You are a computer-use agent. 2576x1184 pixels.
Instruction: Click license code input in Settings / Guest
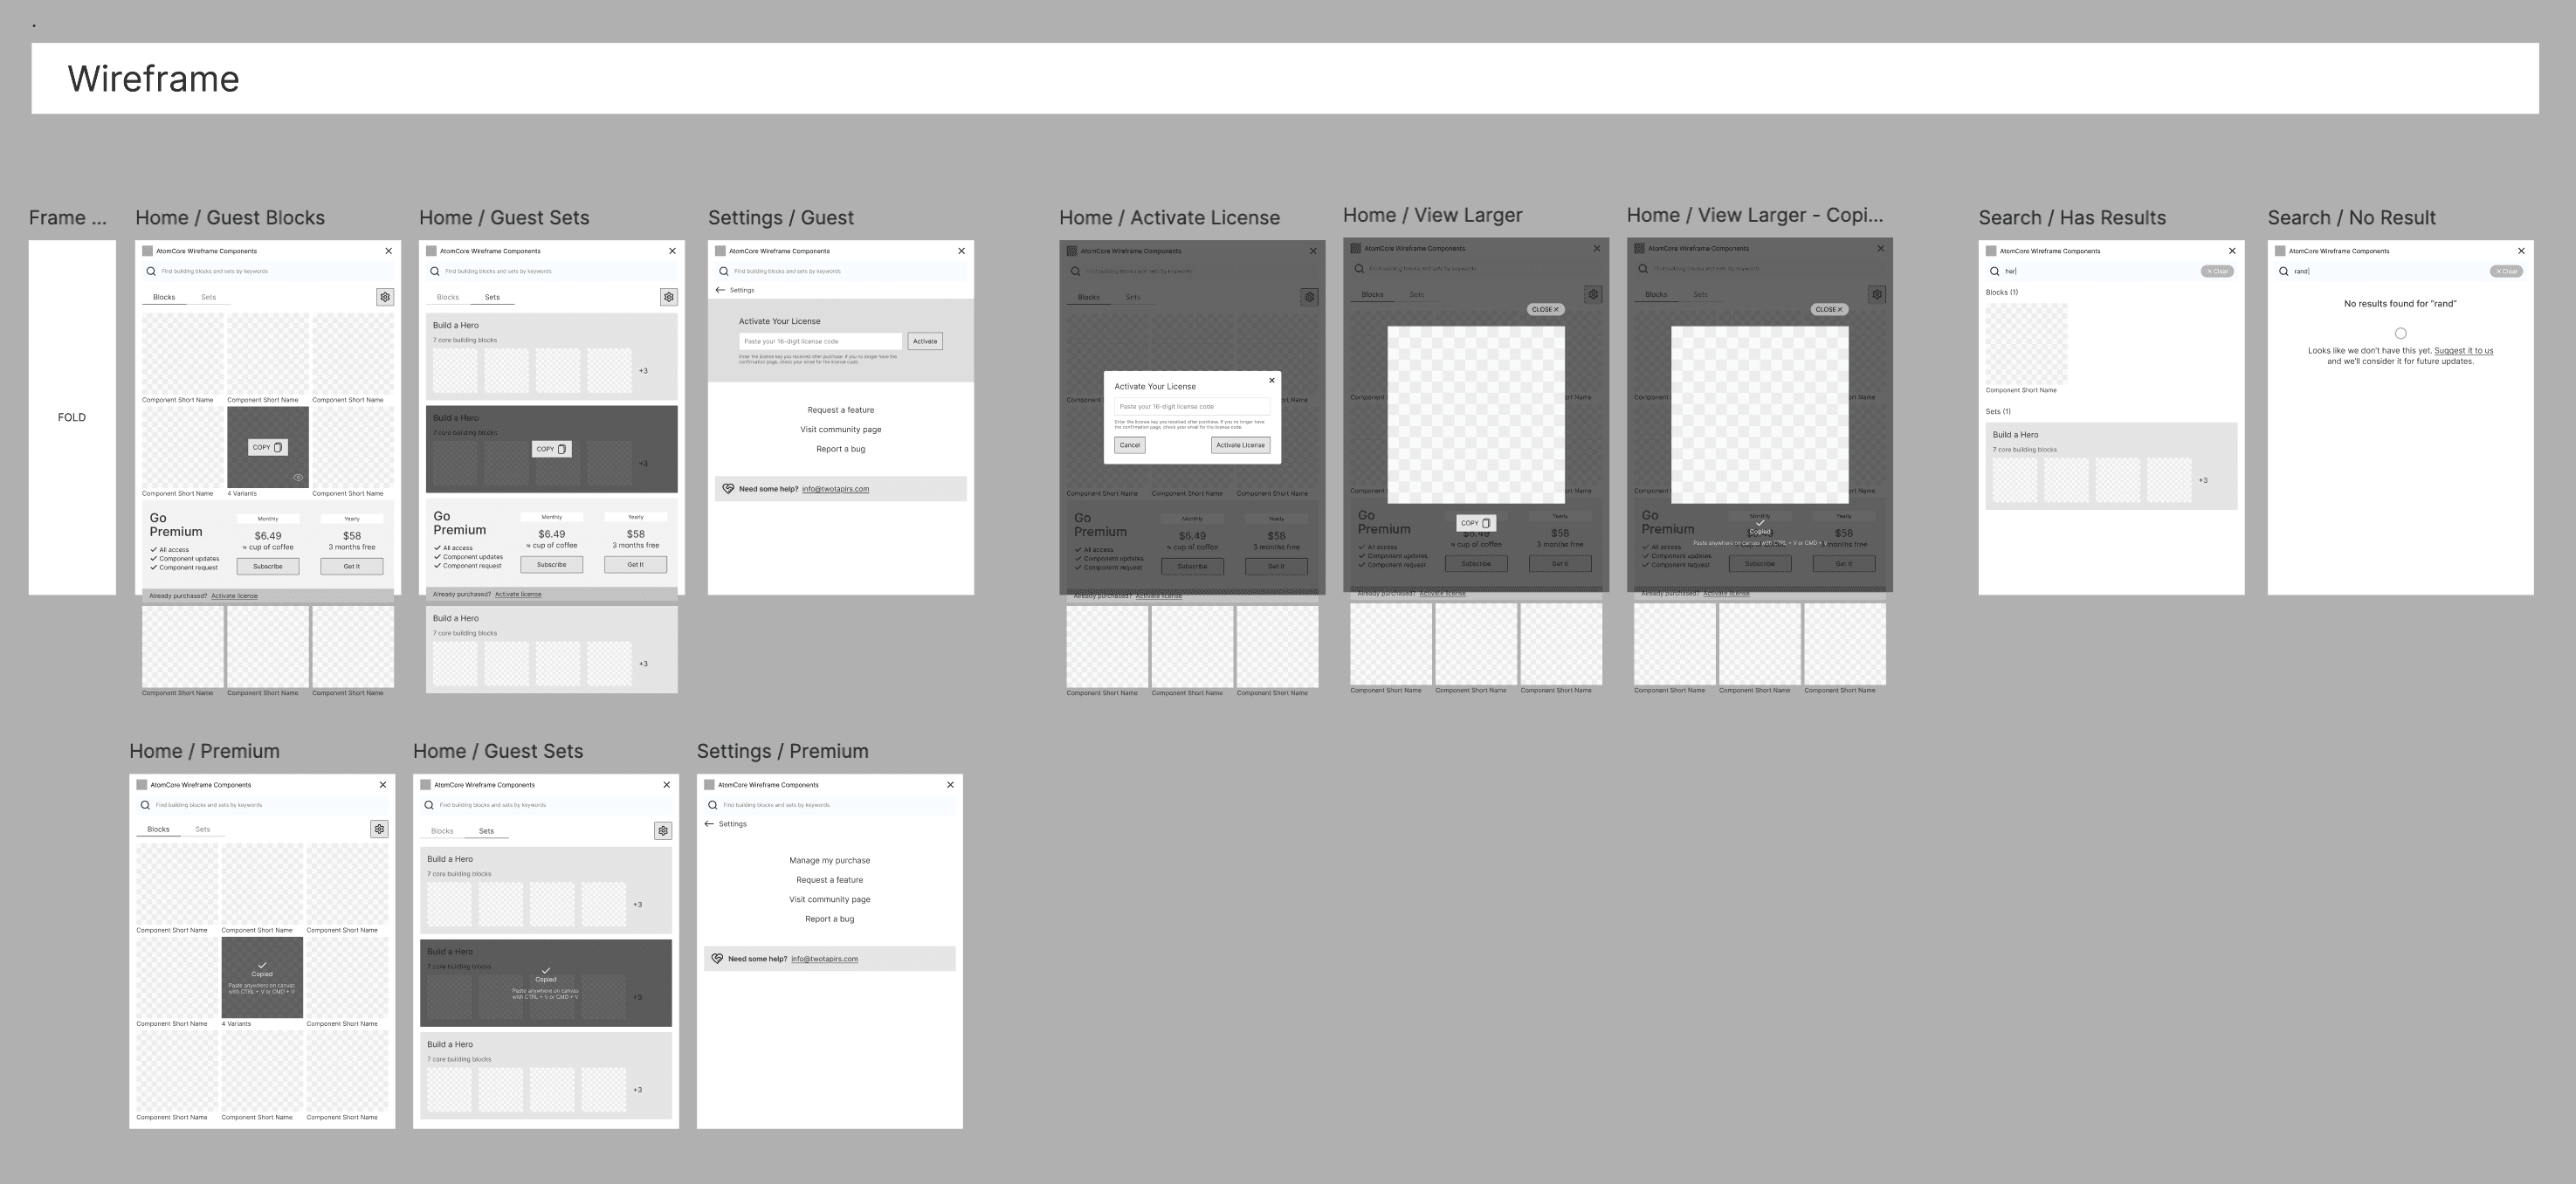(x=819, y=341)
